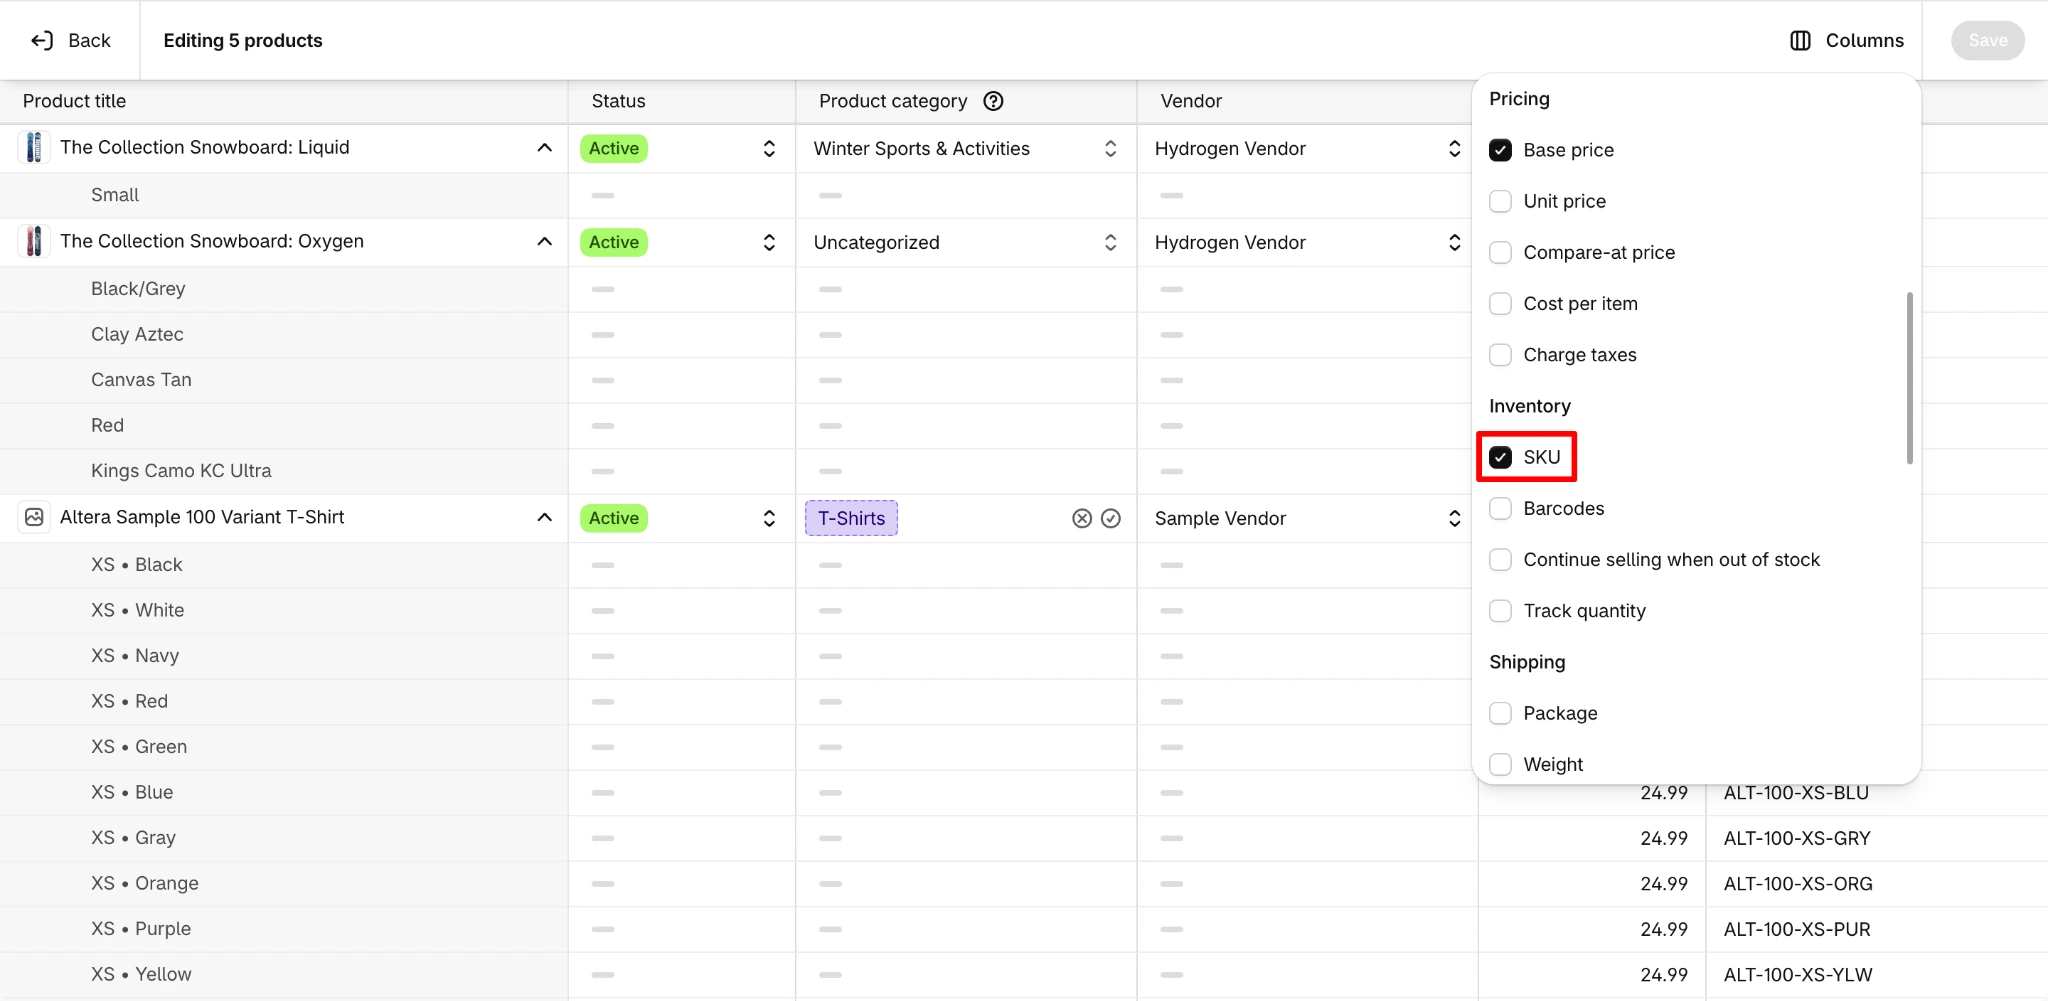Click the columns panel scrollbar

[1909, 378]
